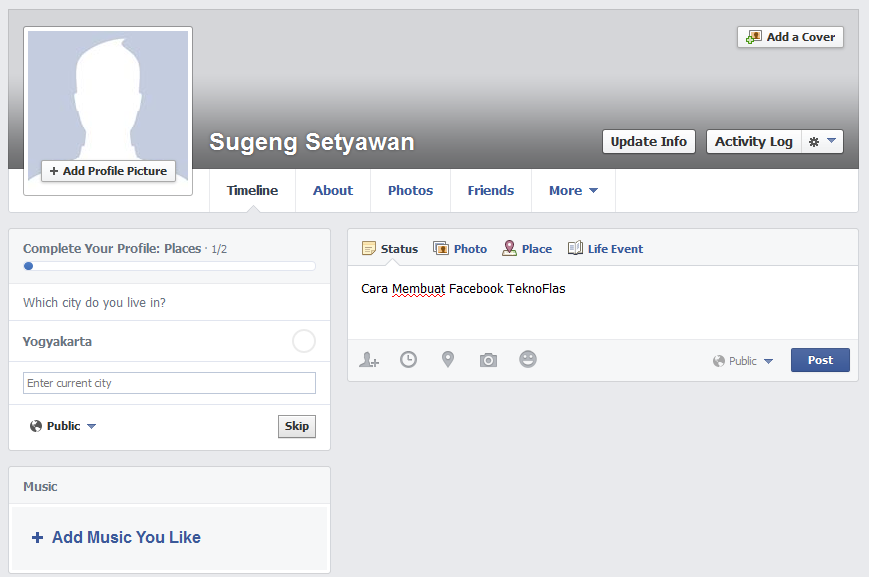Select the Status composer tab
Viewport: 869px width, 577px height.
[x=390, y=249]
